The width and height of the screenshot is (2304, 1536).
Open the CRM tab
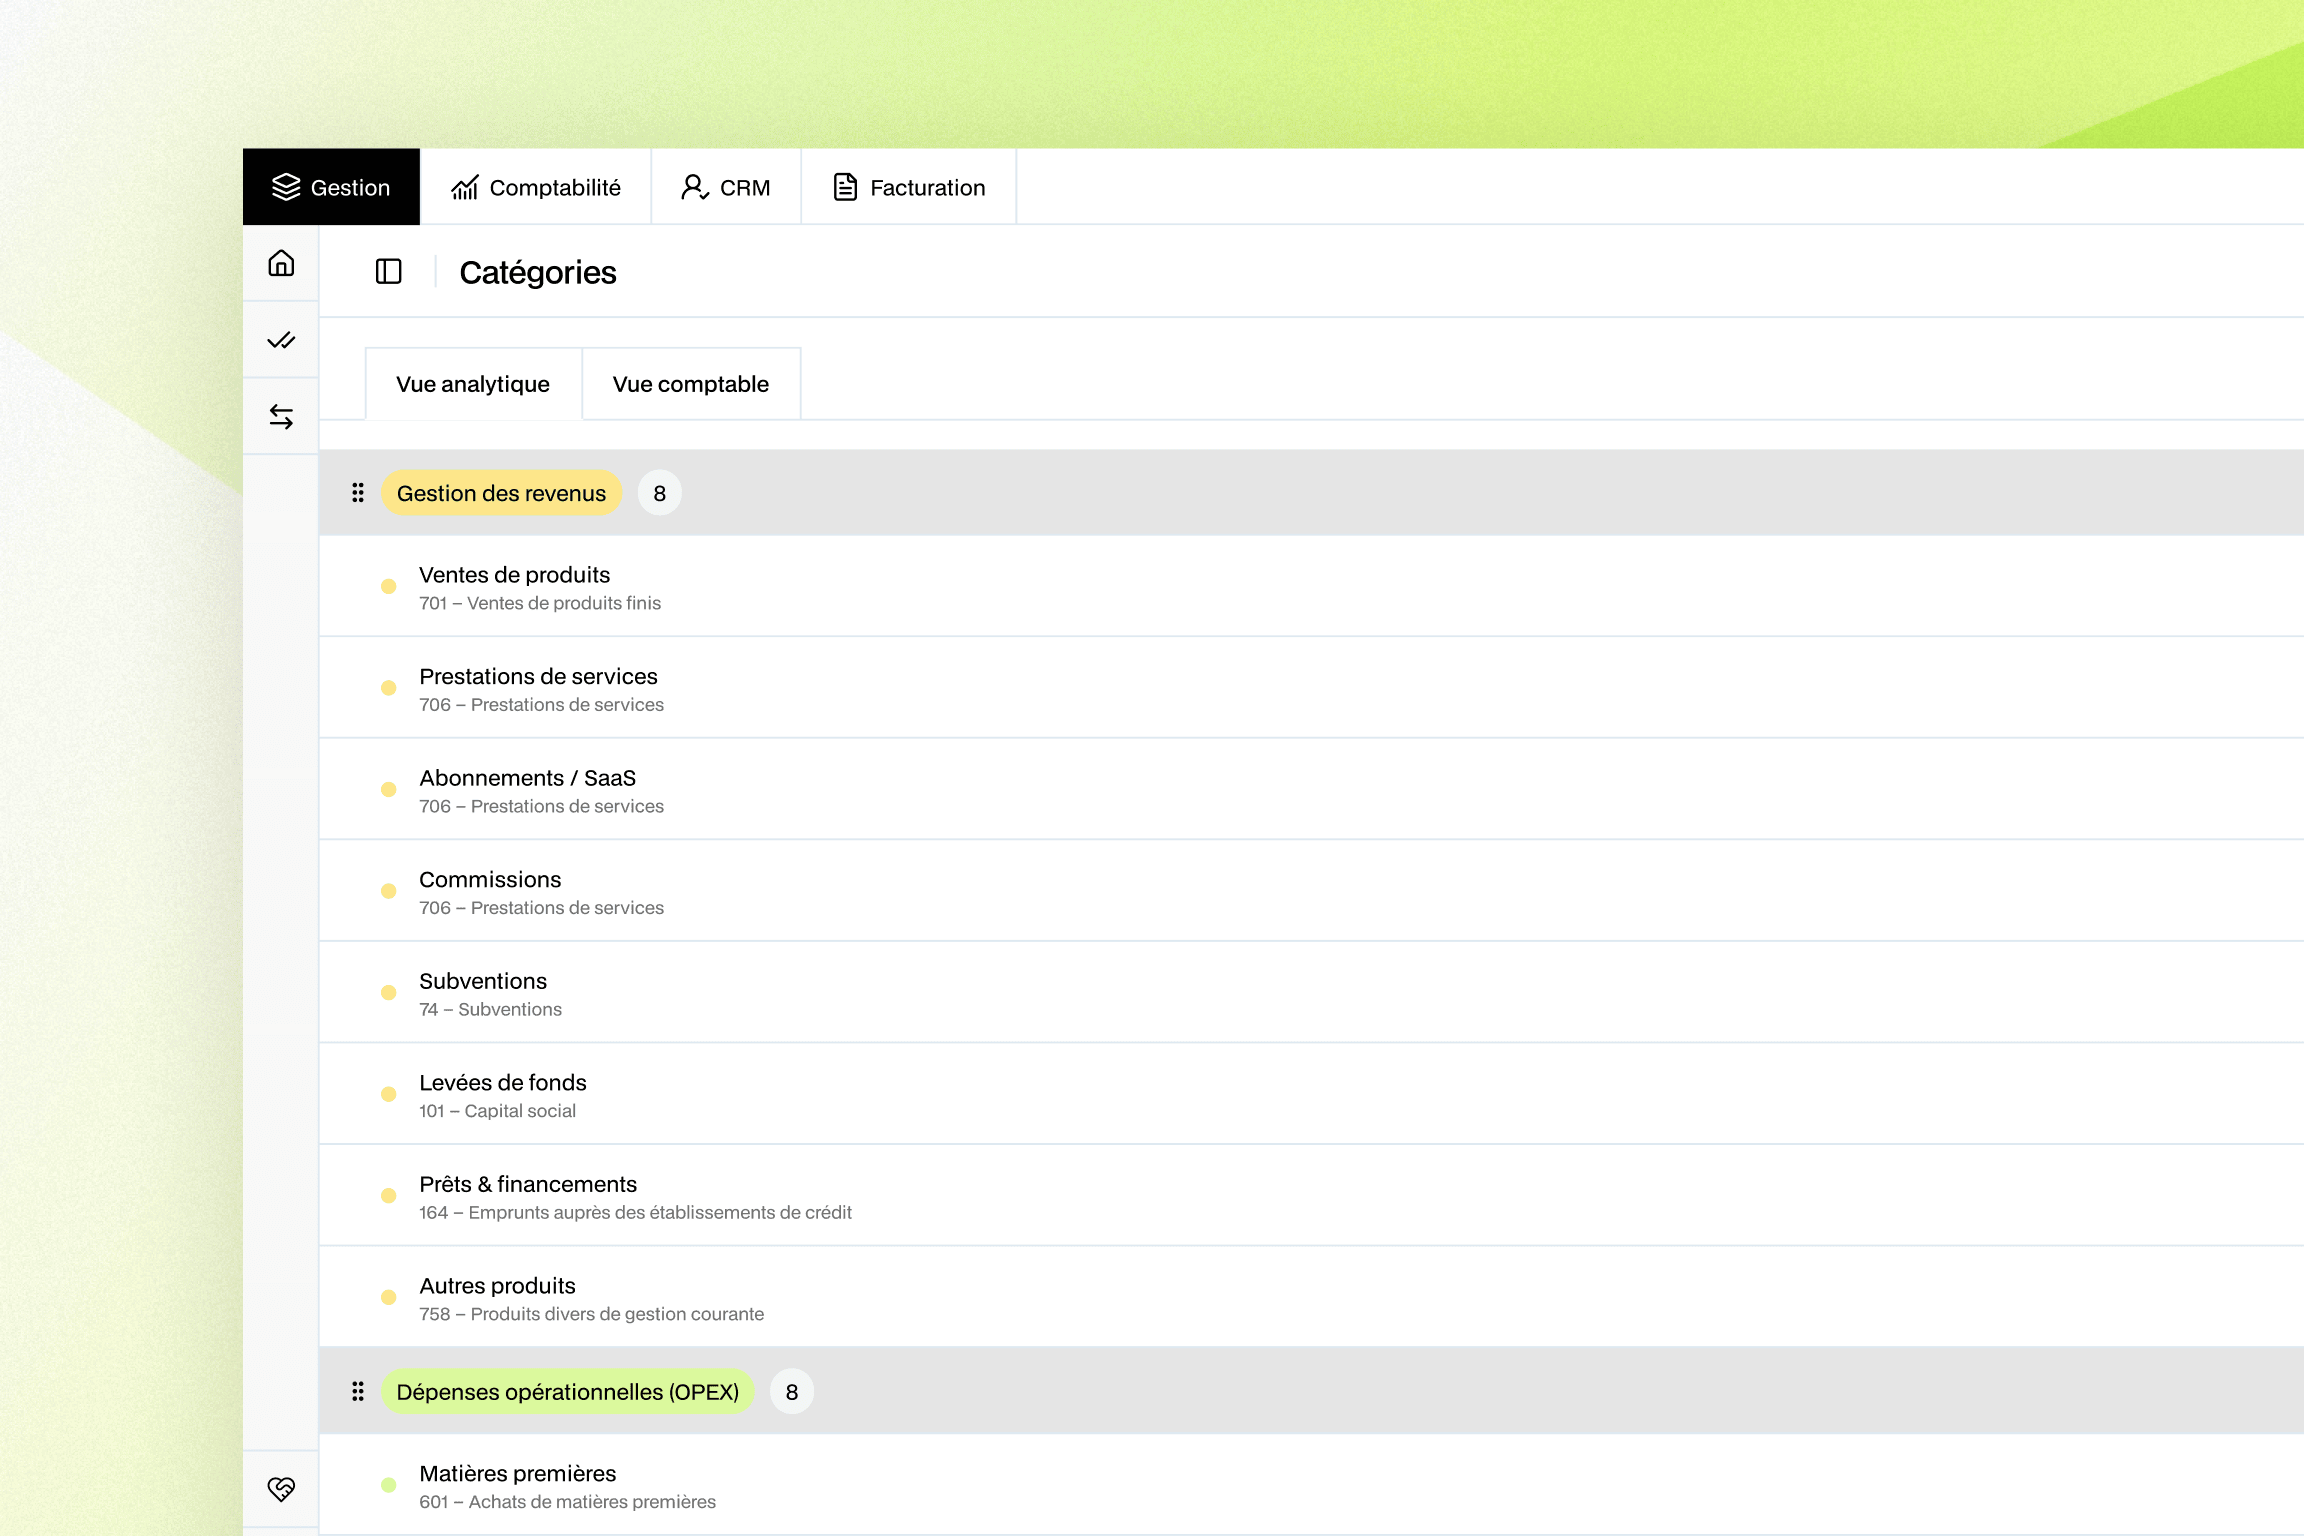[726, 187]
